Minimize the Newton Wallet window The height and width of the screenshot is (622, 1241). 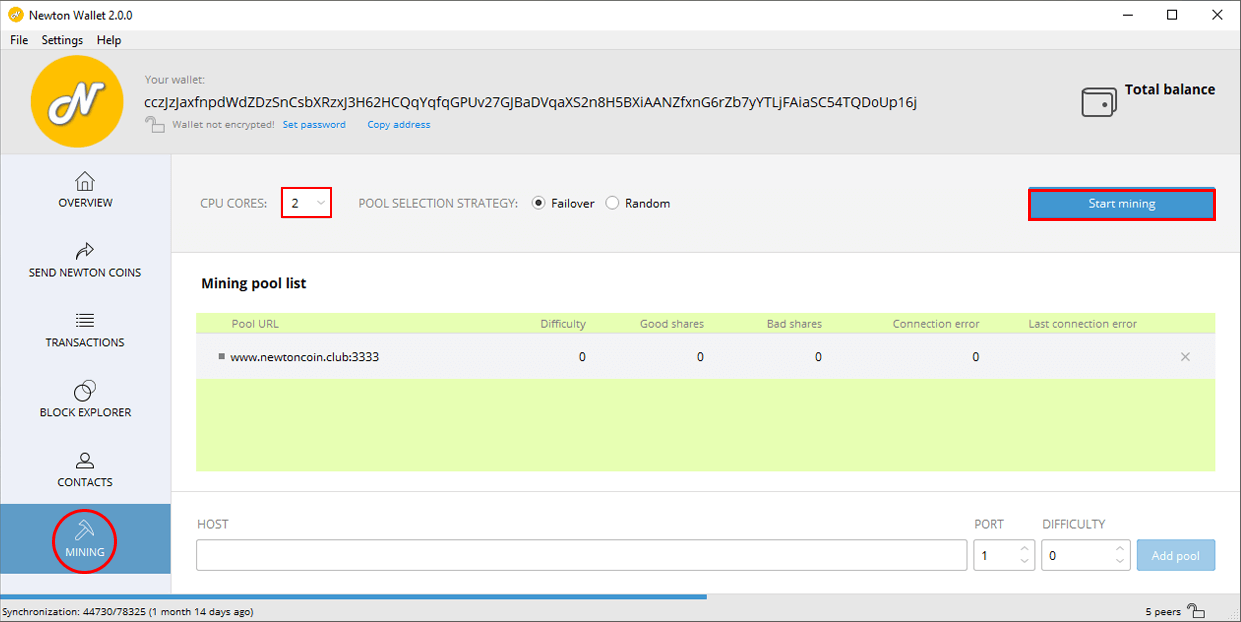coord(1126,15)
